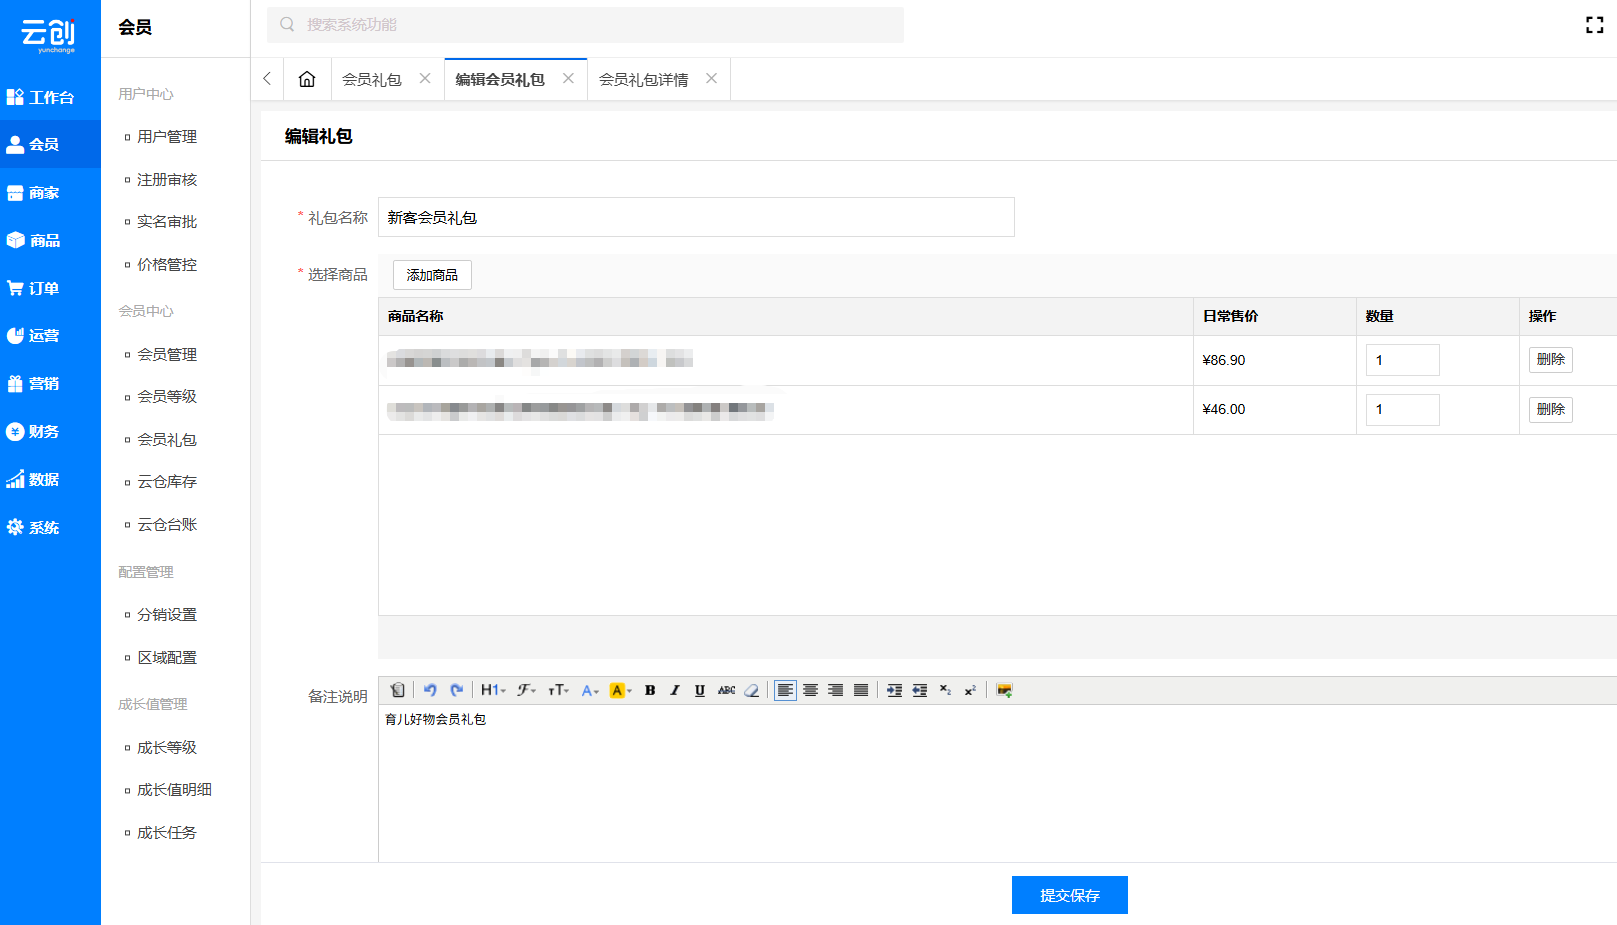Screen dimensions: 1617x925
Task: Open the 订单 orders section
Action: pyautogui.click(x=50, y=288)
